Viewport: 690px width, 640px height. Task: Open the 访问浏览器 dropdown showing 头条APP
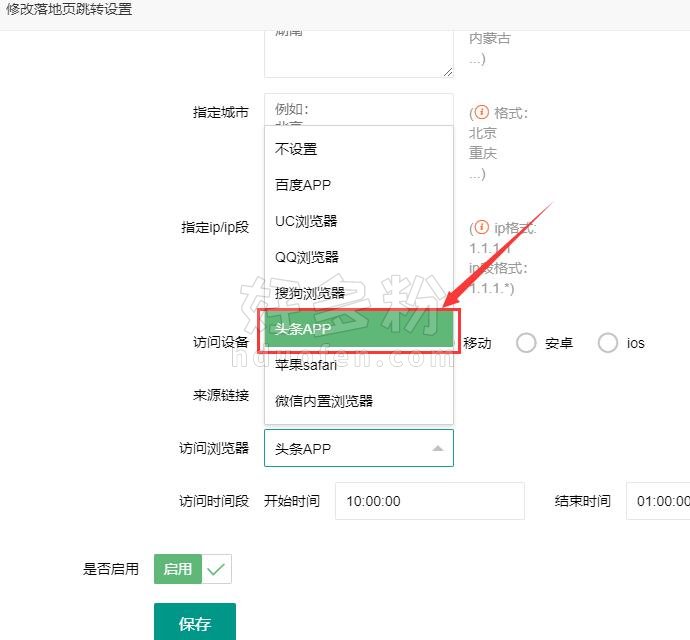tap(358, 449)
